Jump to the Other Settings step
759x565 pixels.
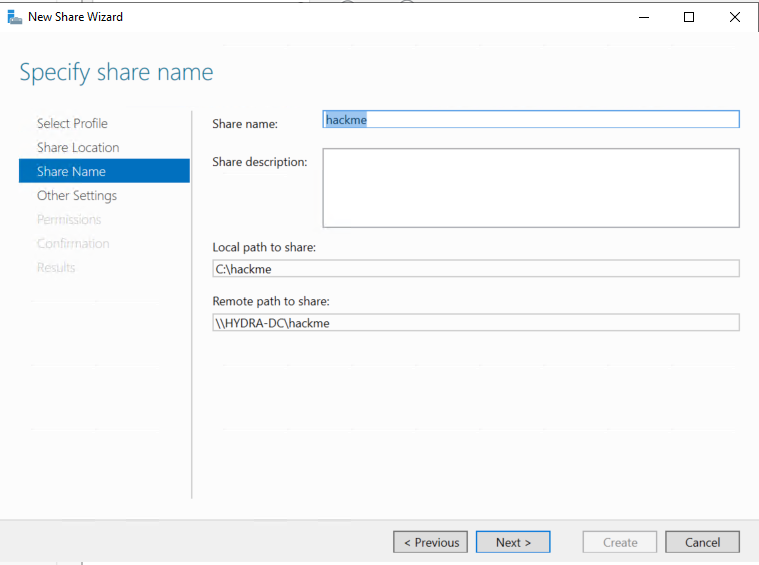[x=77, y=195]
